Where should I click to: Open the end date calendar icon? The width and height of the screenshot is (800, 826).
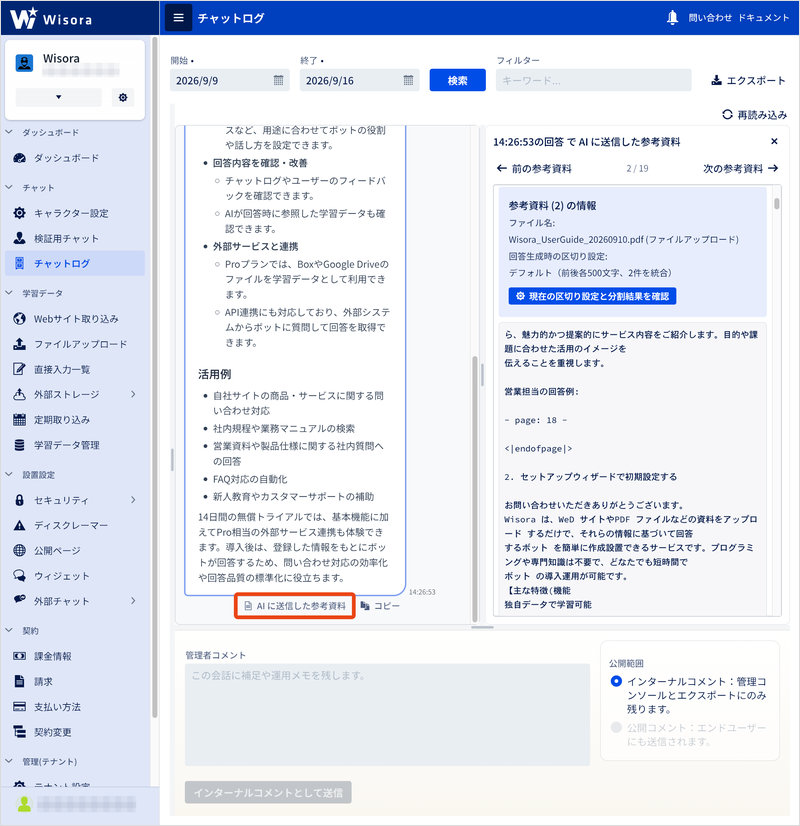pyautogui.click(x=408, y=80)
